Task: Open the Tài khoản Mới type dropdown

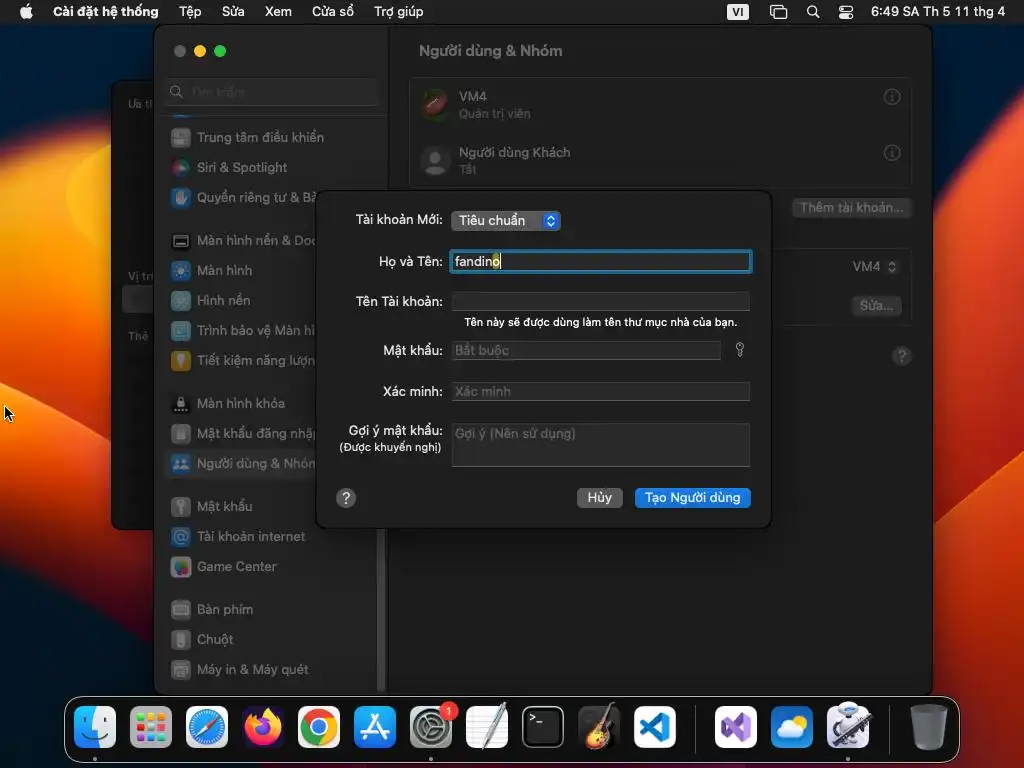Action: (505, 221)
